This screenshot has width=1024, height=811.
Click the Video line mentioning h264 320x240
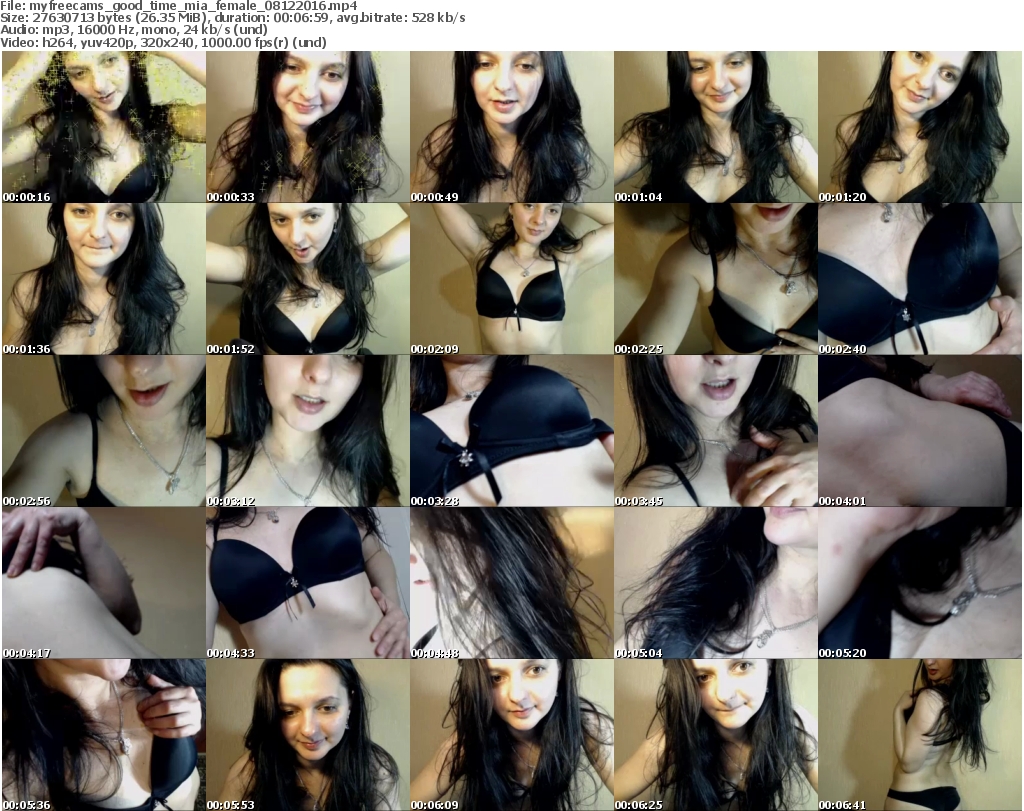(163, 42)
